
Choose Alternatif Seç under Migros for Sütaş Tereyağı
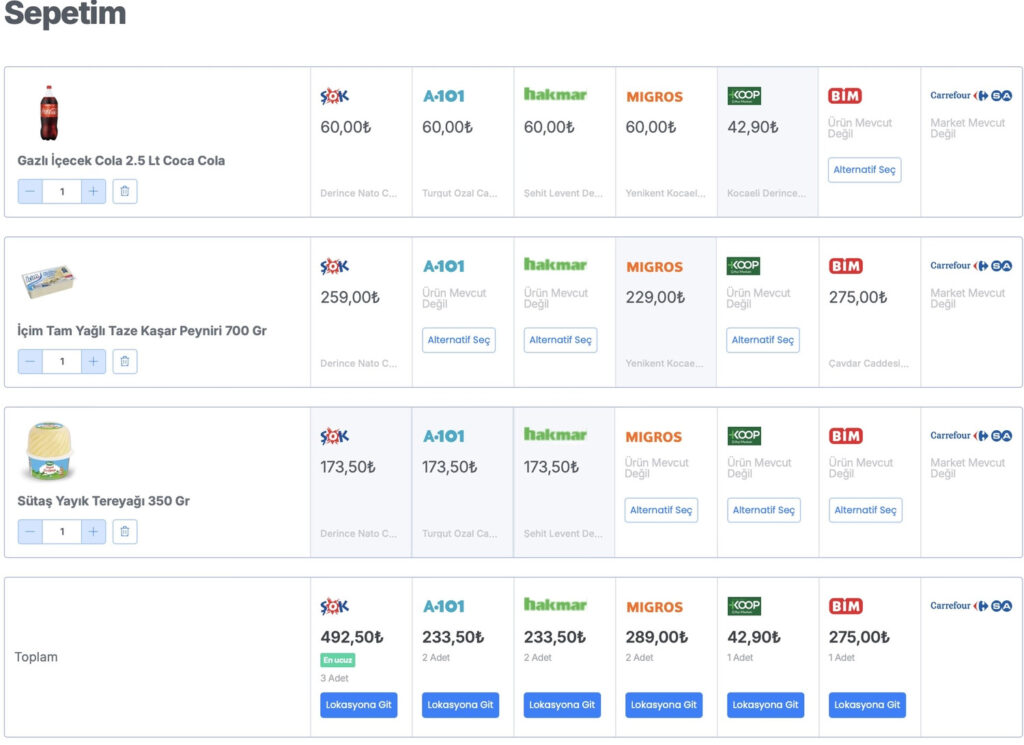pos(661,510)
